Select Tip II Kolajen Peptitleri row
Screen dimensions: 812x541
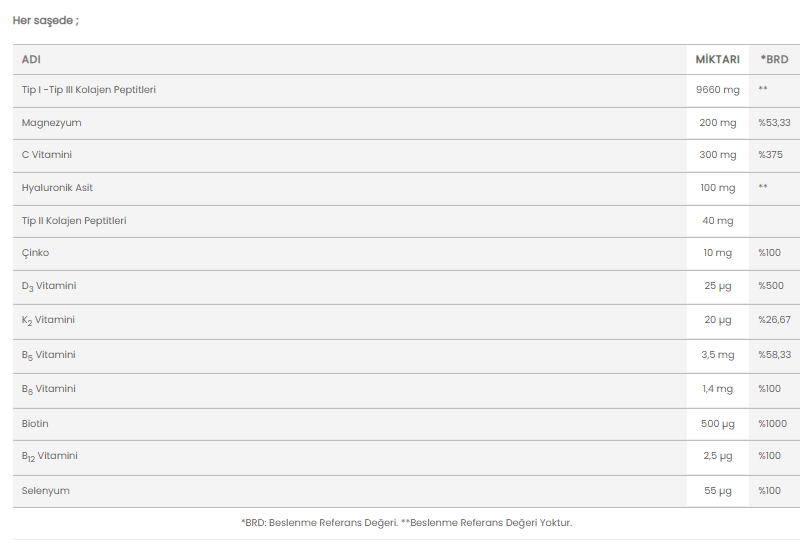(406, 222)
